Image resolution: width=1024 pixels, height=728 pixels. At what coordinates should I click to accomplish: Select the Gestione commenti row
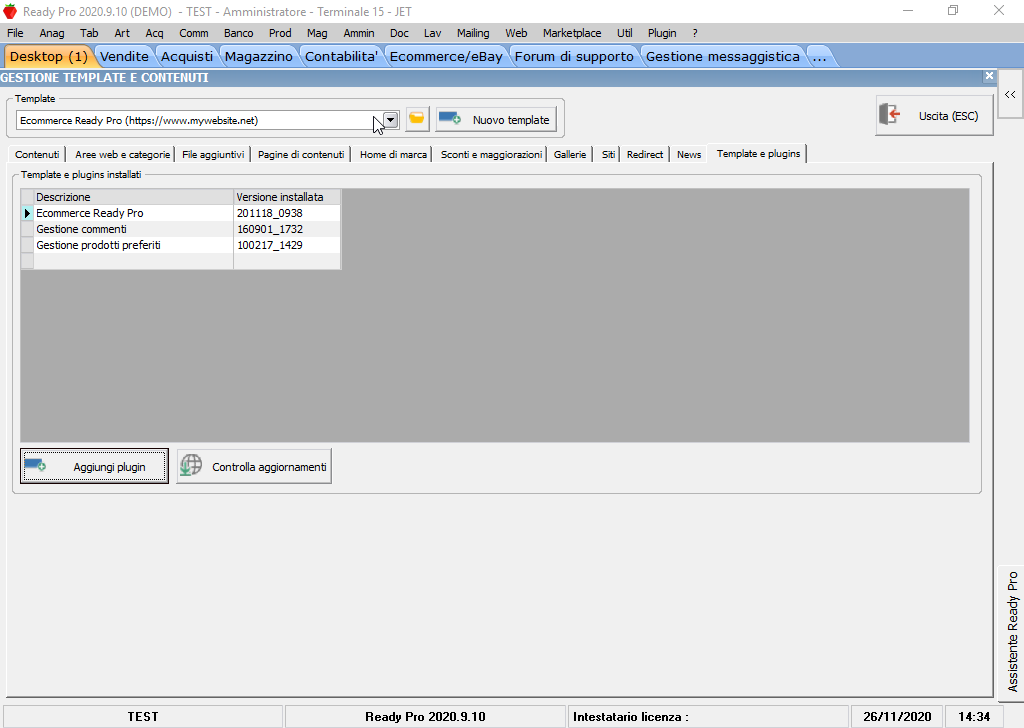click(x=180, y=229)
